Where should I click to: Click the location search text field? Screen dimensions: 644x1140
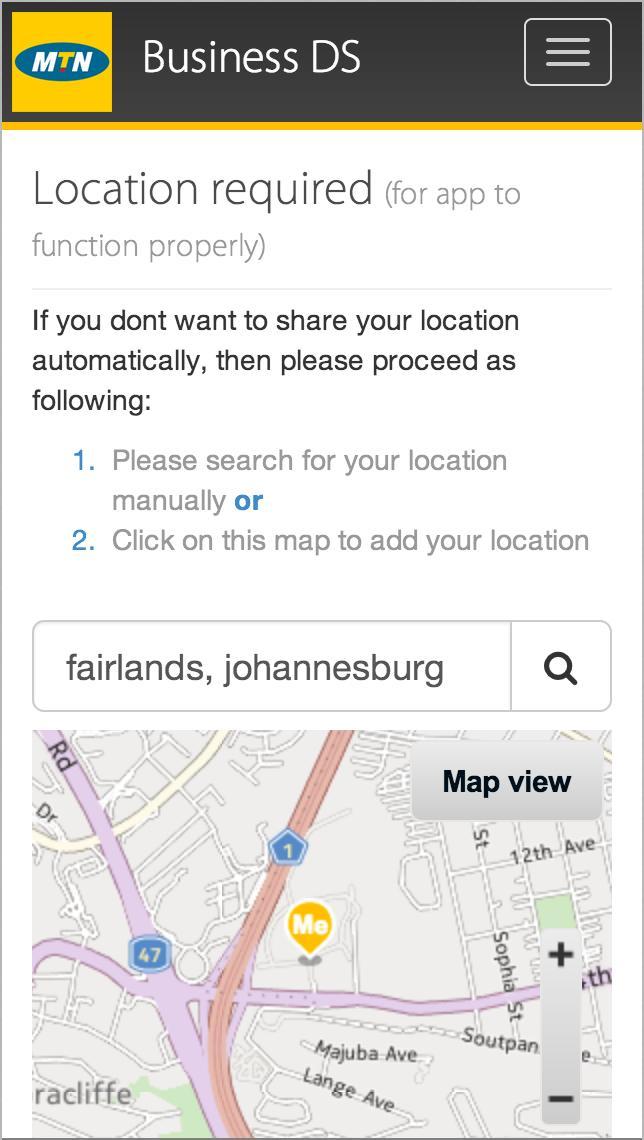(272, 667)
